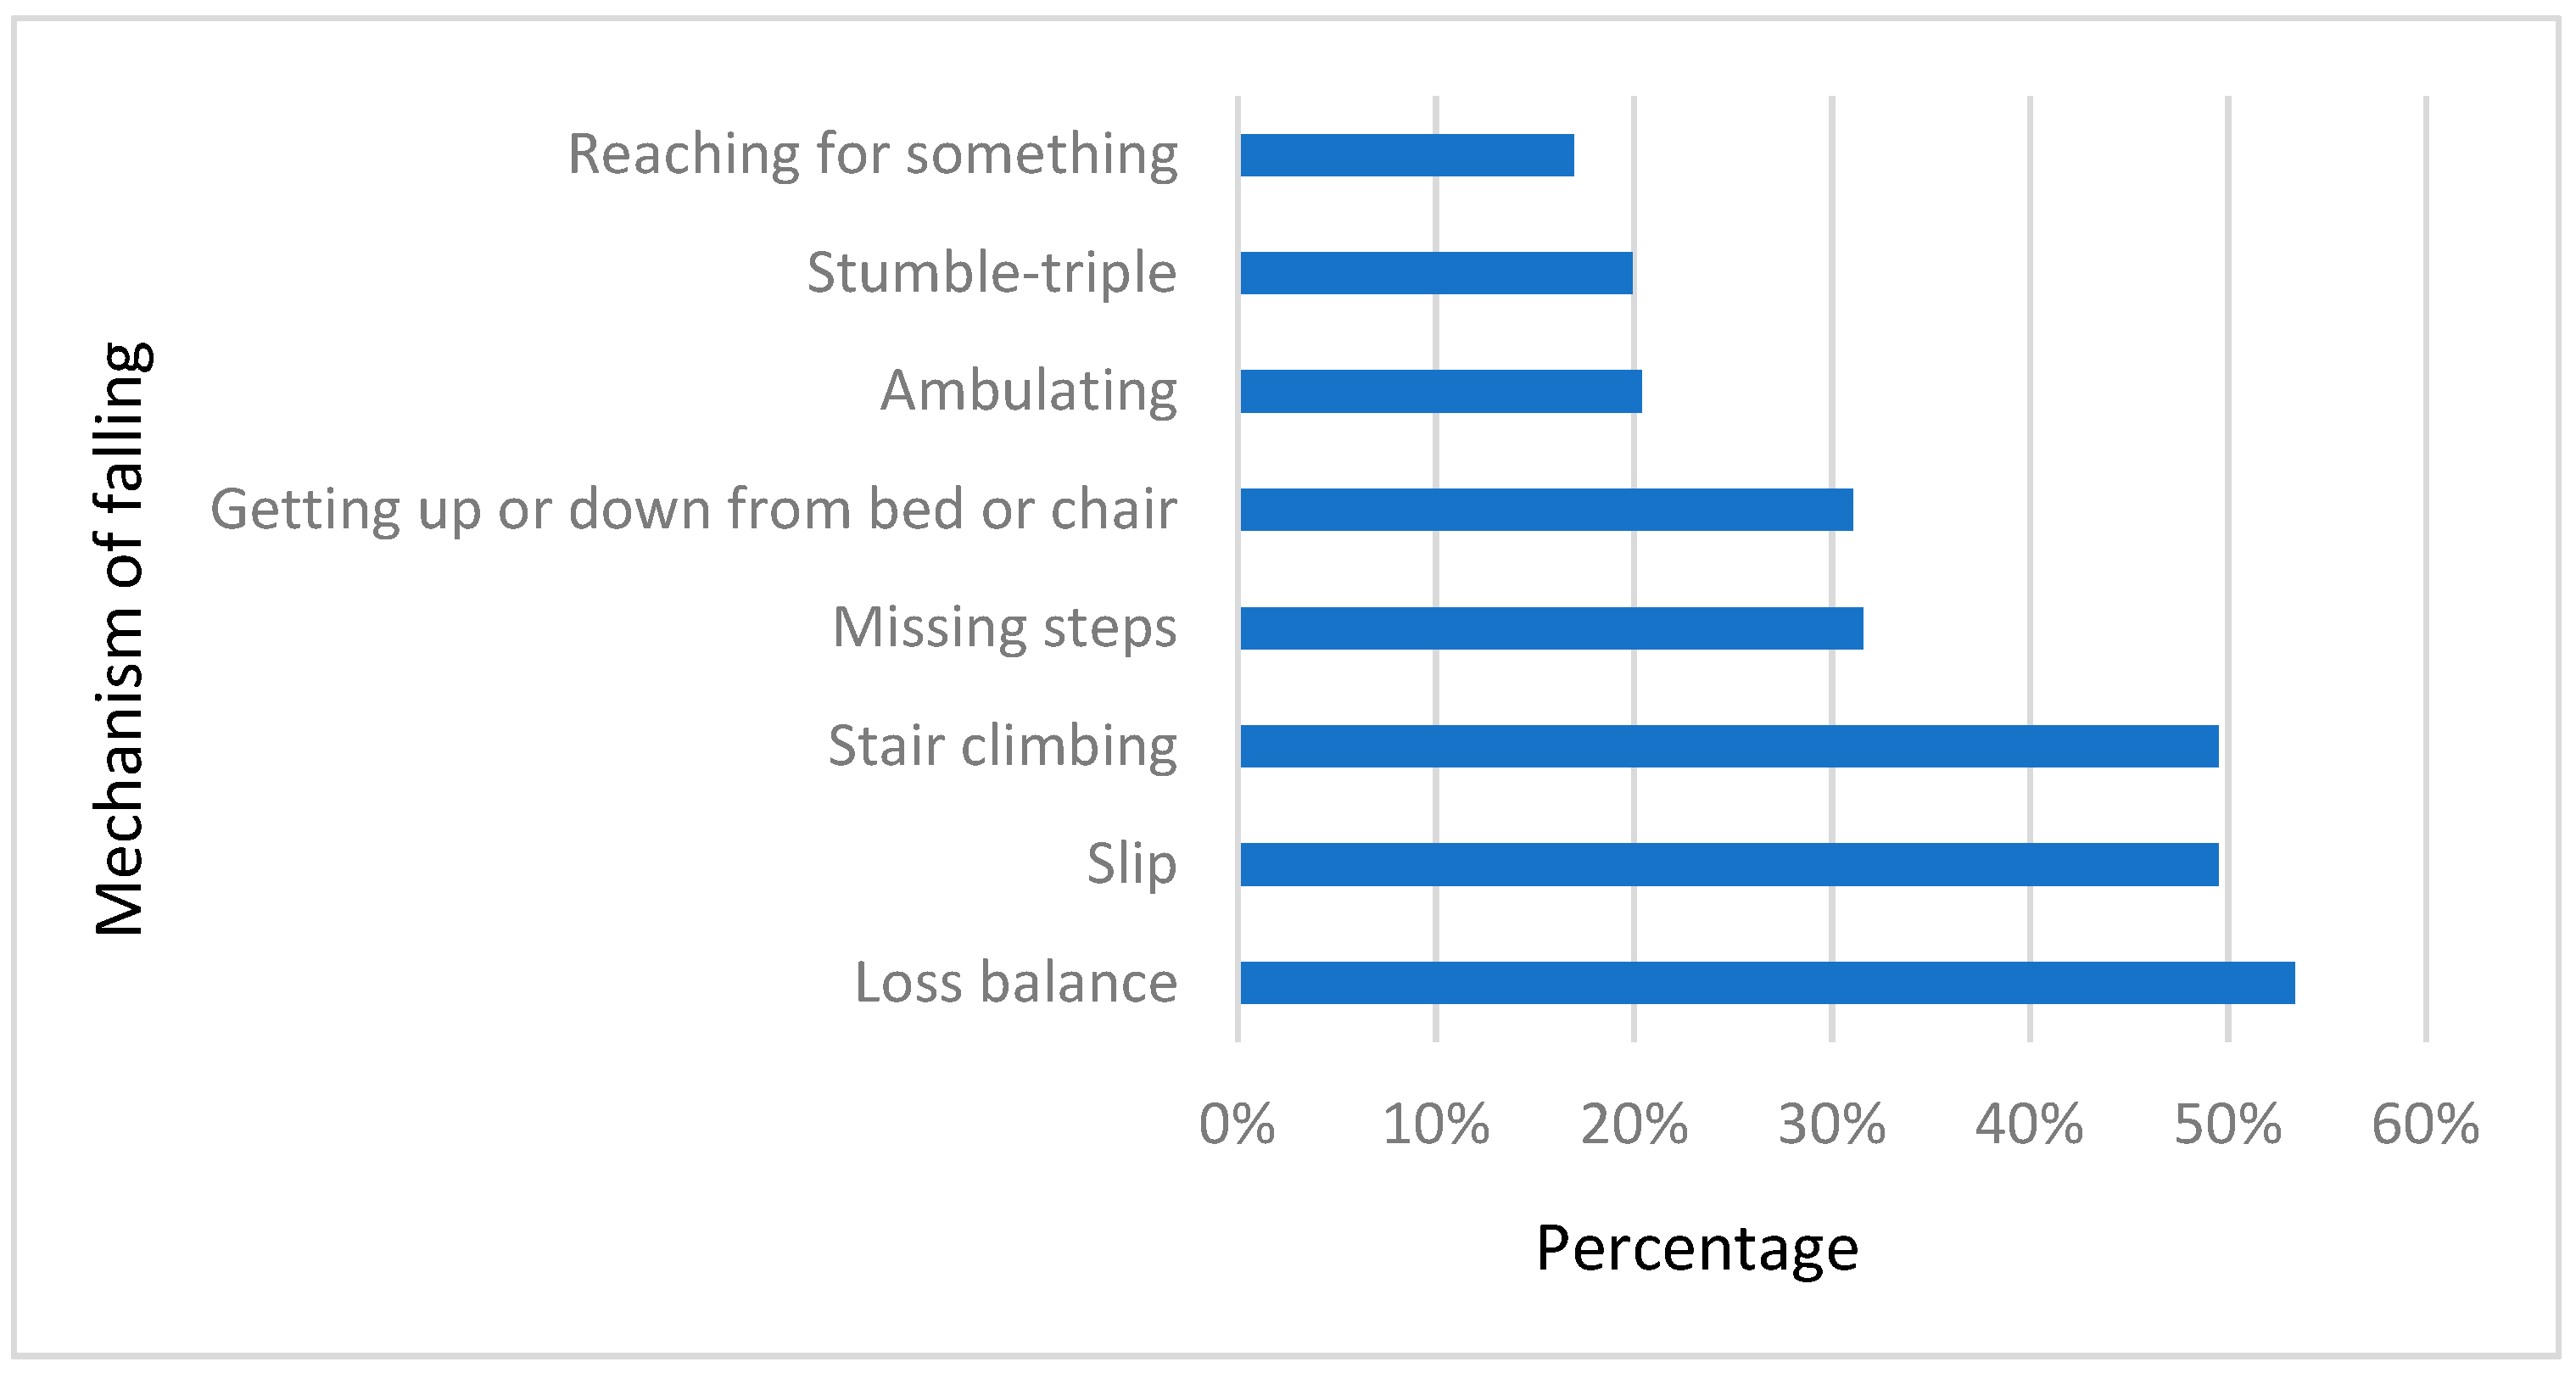Click the Loss balance category label
This screenshot has height=1373, width=2576.
[x=1015, y=982]
